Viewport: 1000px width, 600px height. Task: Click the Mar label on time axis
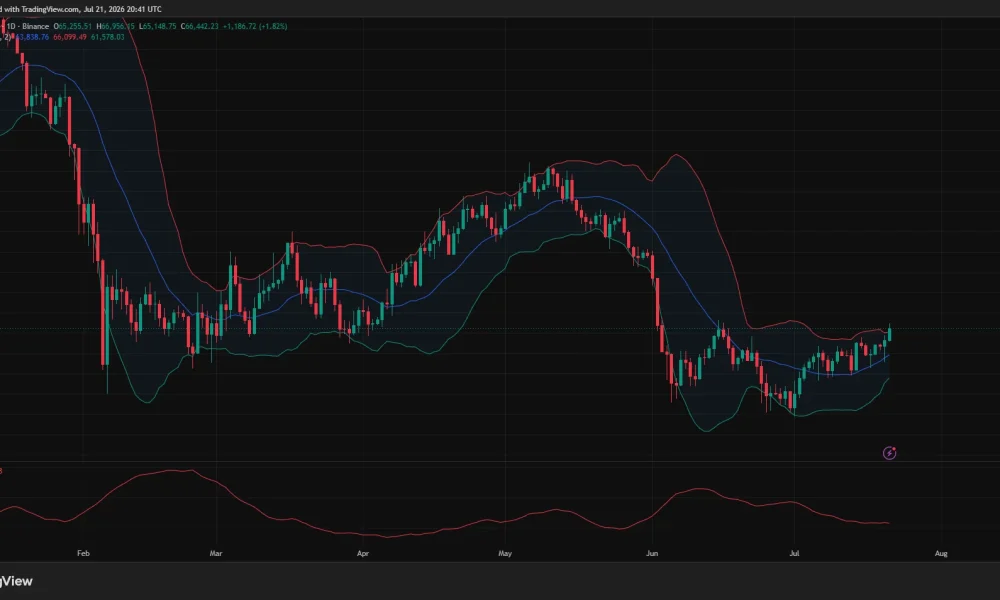[x=216, y=553]
